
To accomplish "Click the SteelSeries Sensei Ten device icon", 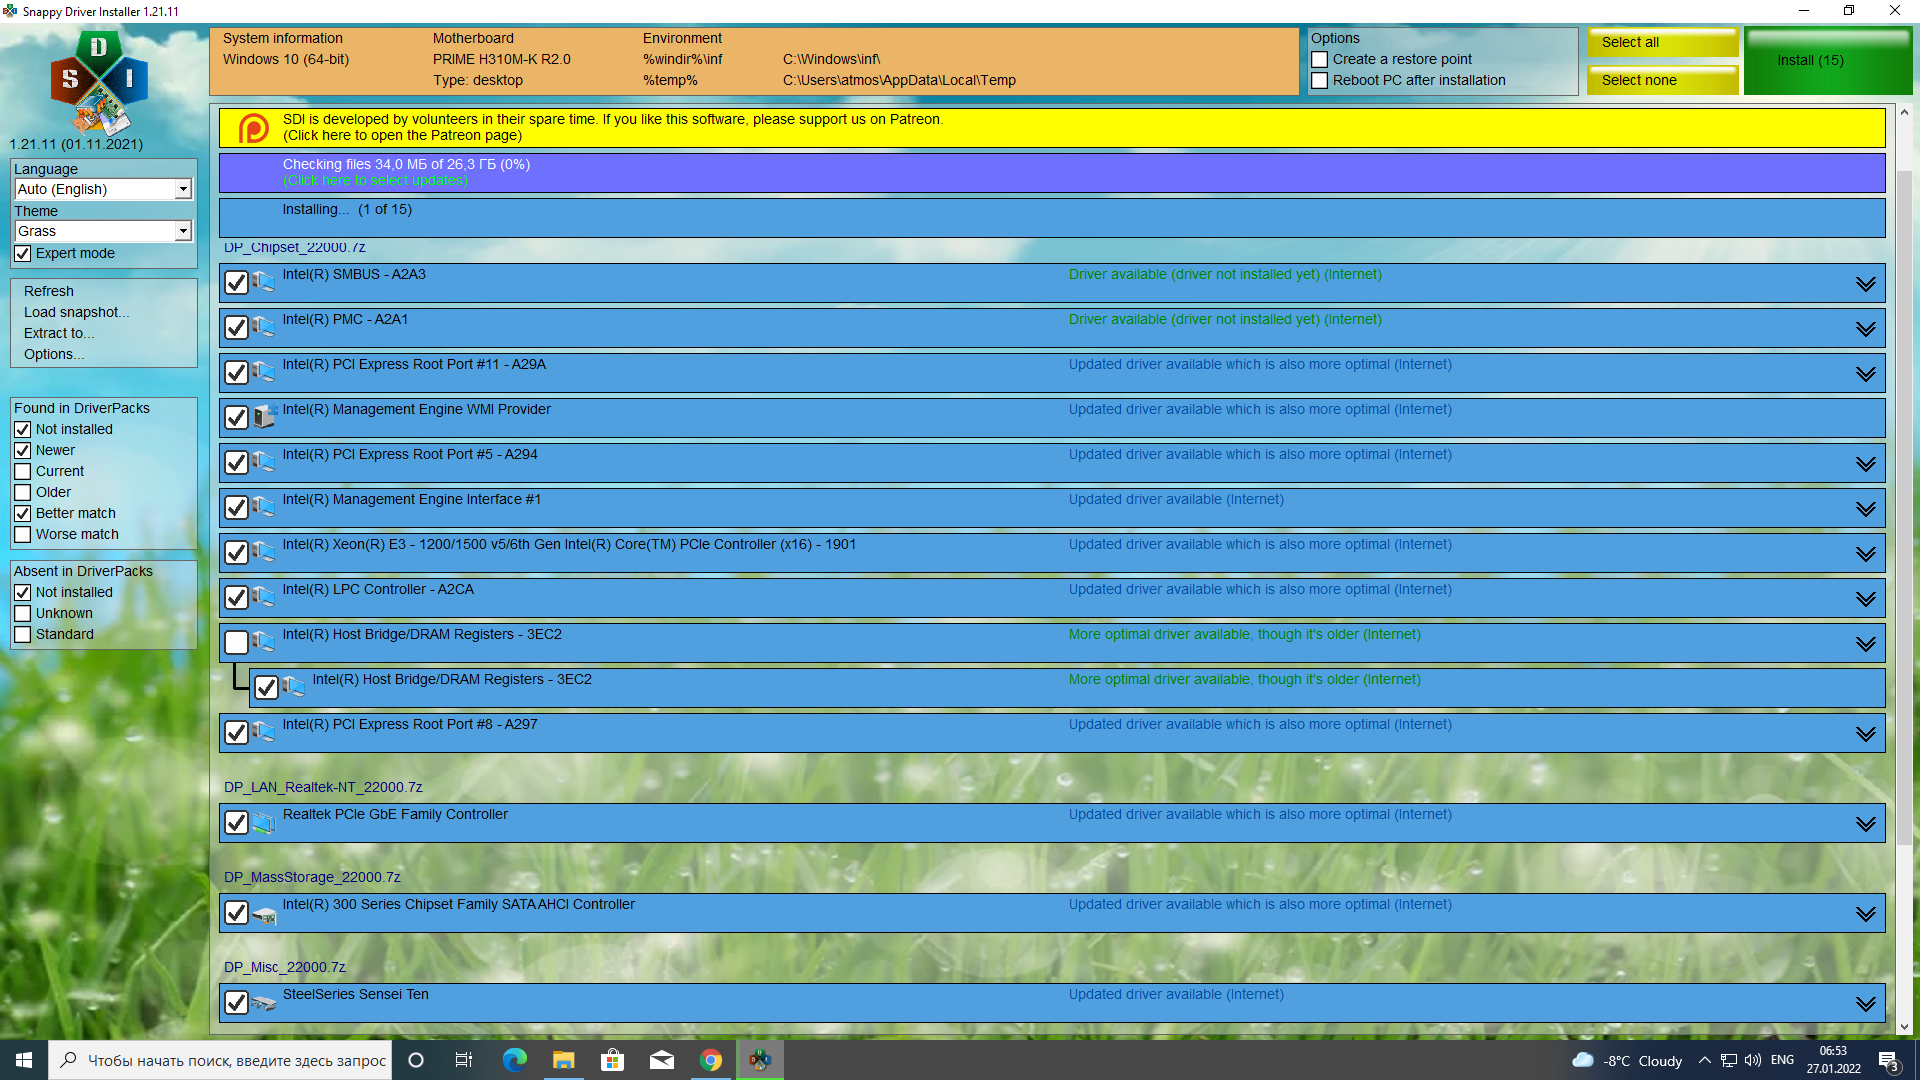I will pyautogui.click(x=263, y=1003).
